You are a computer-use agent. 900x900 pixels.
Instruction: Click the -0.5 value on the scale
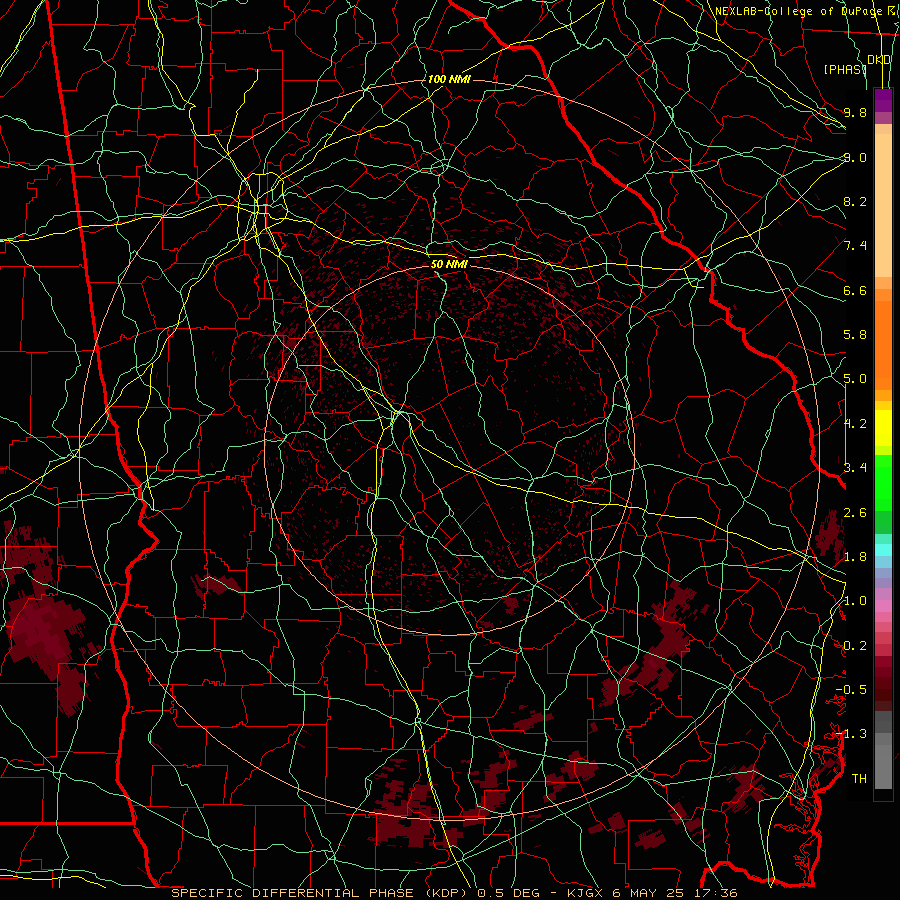click(851, 690)
